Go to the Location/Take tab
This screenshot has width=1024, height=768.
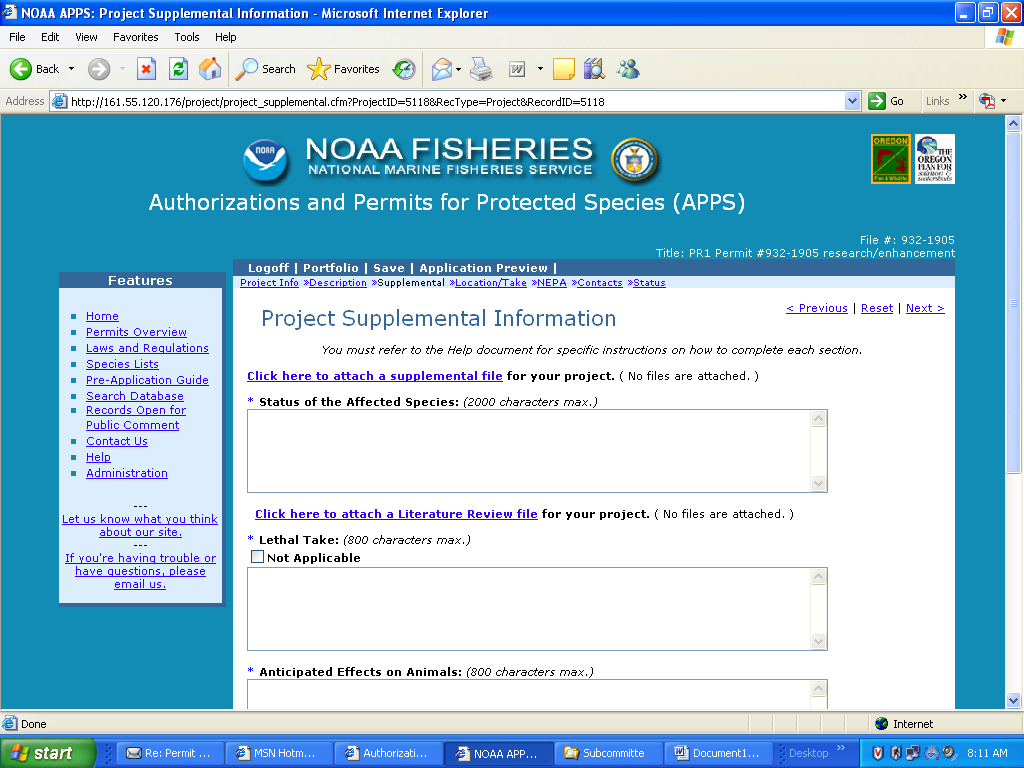[490, 283]
